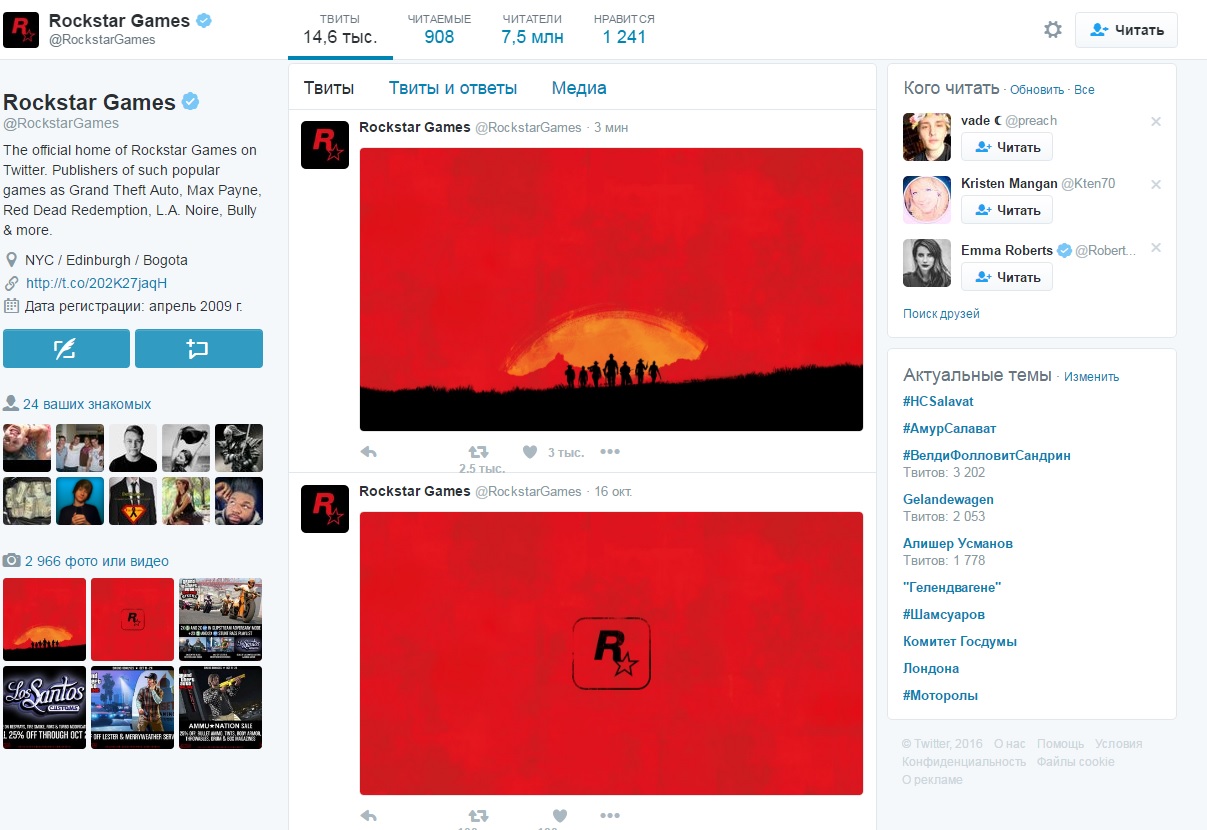
Task: Open Emma Roberts' profile picture
Action: (927, 263)
